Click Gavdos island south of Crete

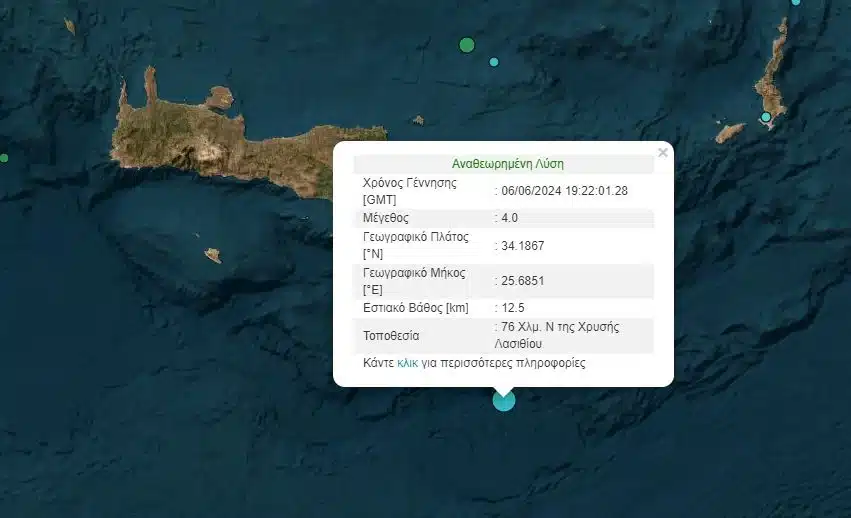tap(213, 256)
